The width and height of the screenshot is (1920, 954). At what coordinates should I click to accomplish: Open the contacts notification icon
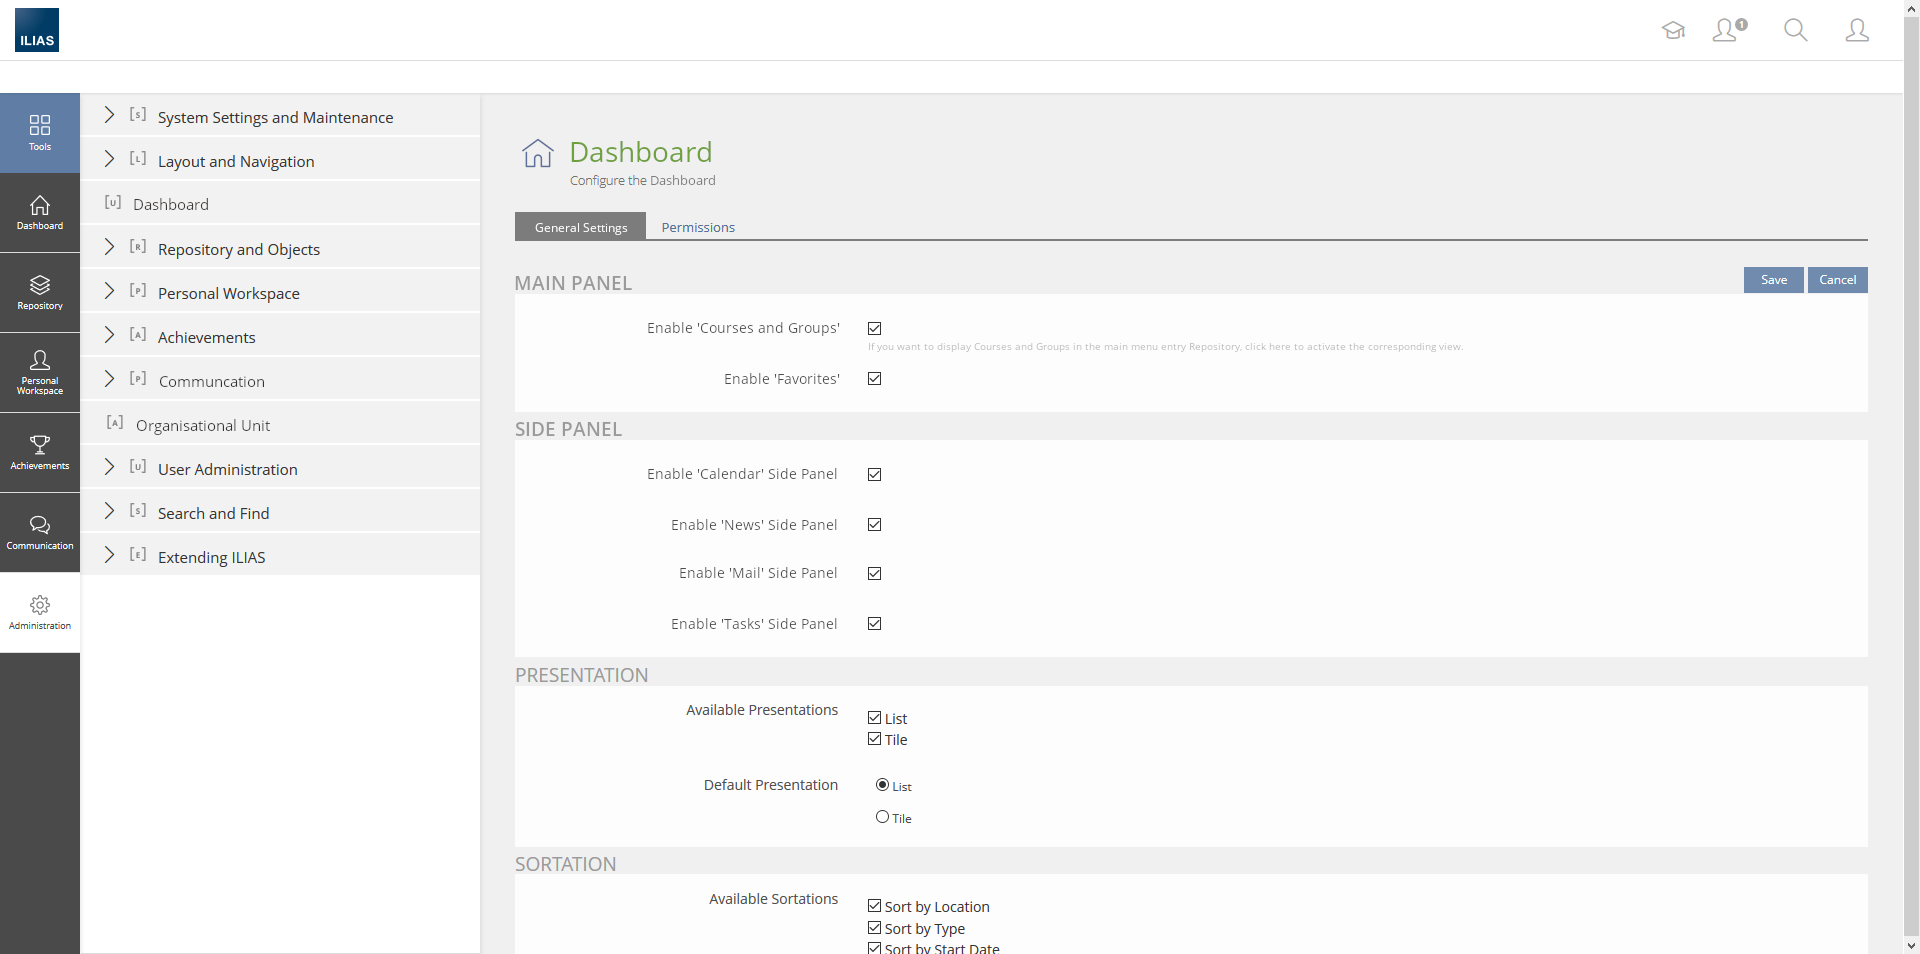click(1728, 30)
